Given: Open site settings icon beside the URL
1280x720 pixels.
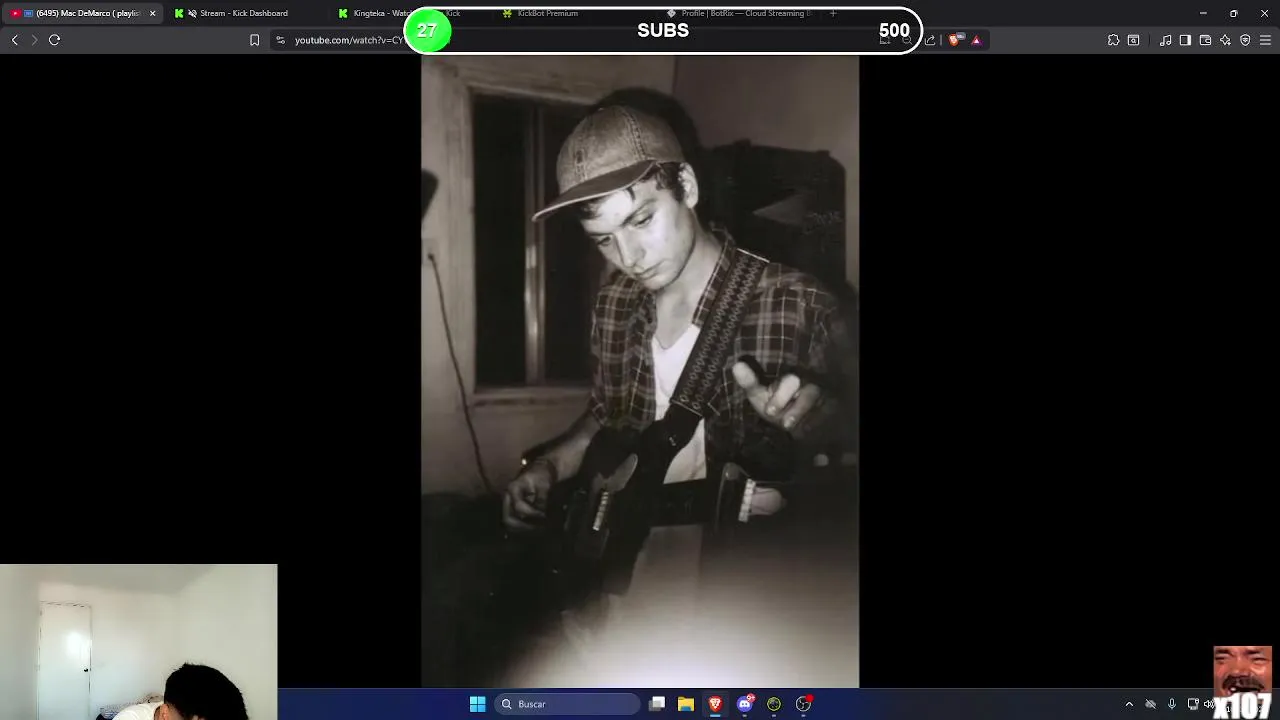Looking at the screenshot, I should point(280,40).
